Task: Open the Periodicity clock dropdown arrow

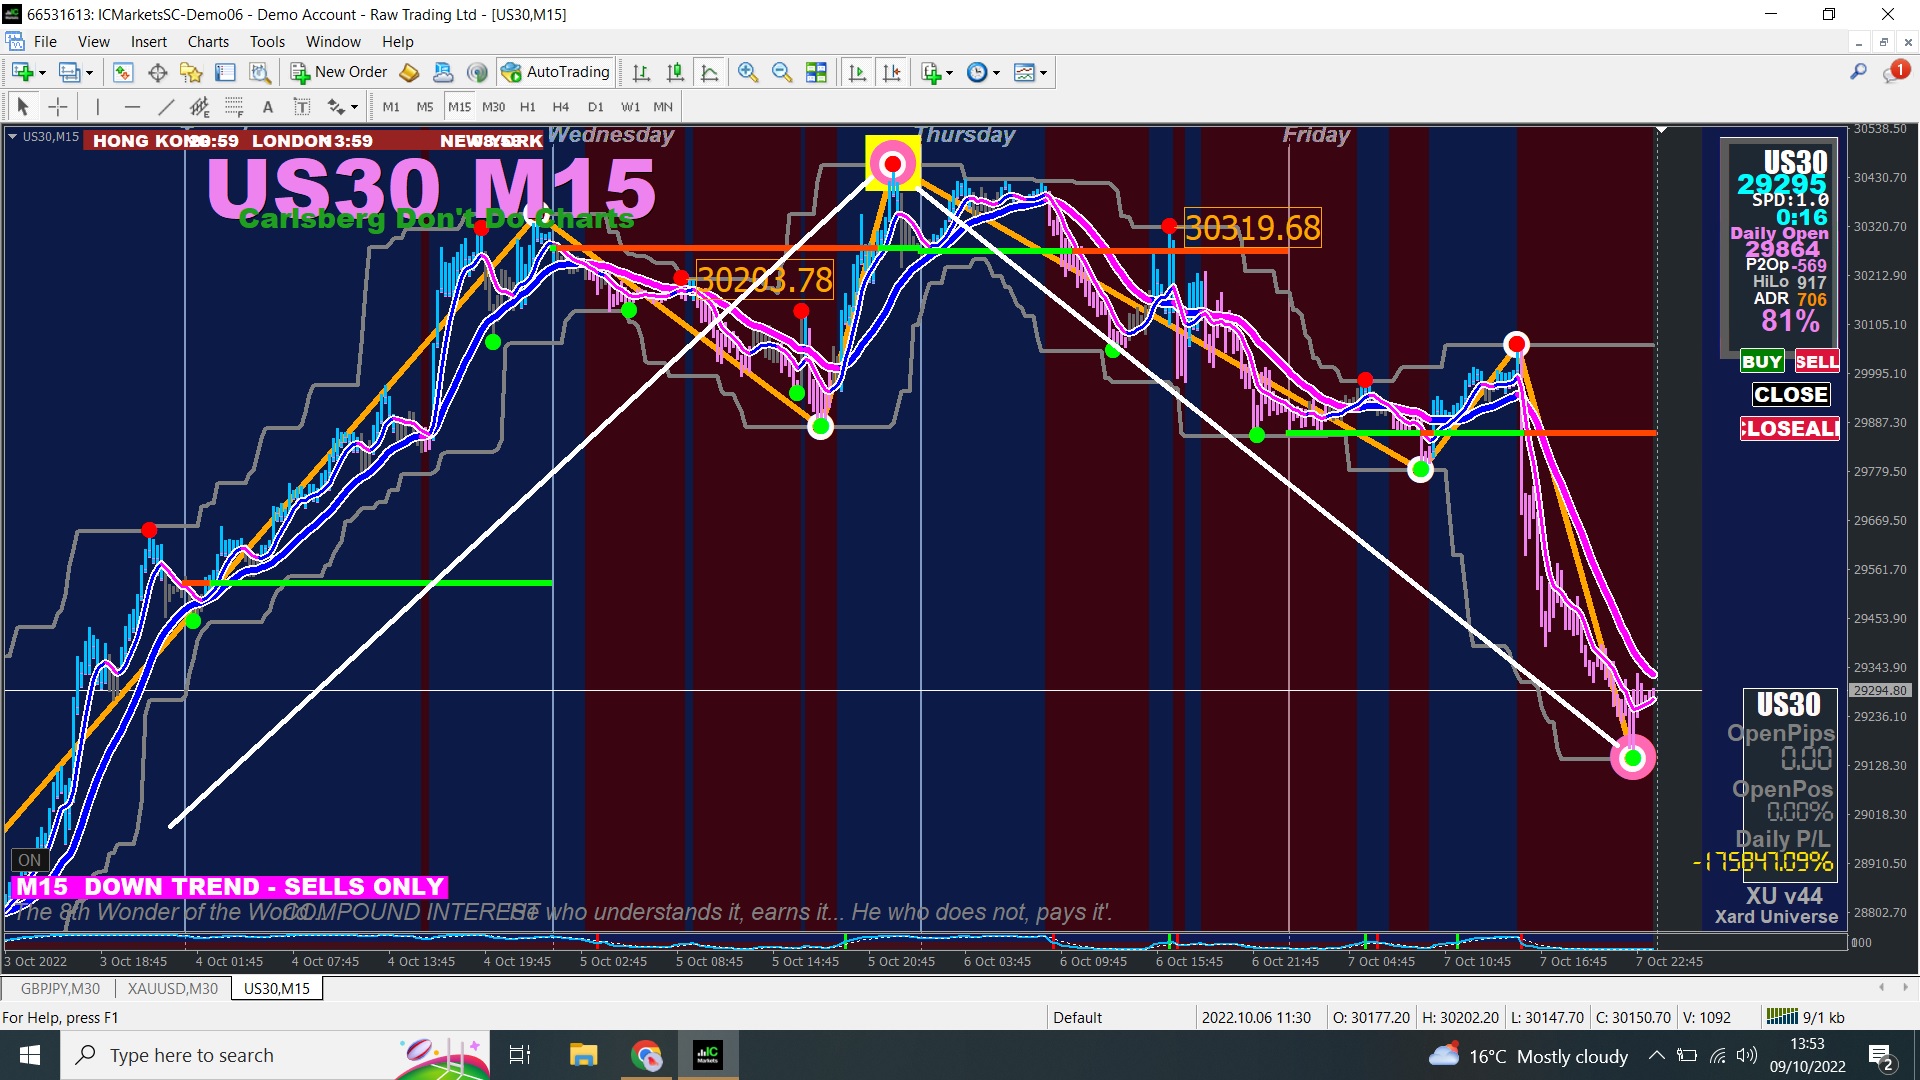Action: click(996, 73)
